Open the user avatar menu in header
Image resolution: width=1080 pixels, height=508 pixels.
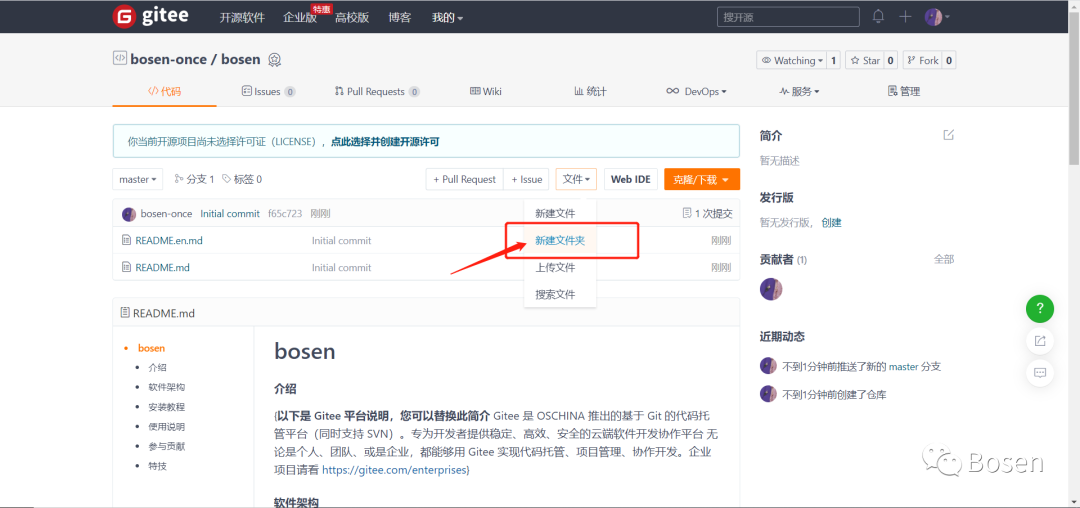[x=937, y=17]
